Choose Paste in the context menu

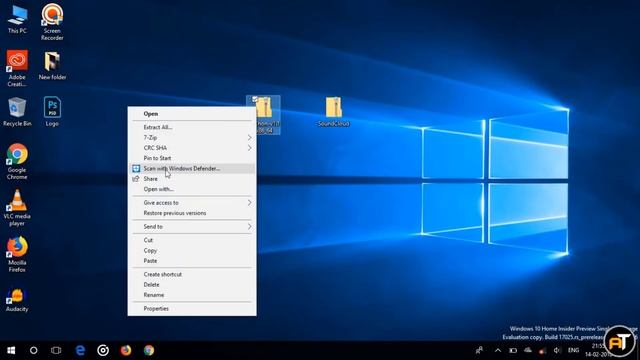192,261
